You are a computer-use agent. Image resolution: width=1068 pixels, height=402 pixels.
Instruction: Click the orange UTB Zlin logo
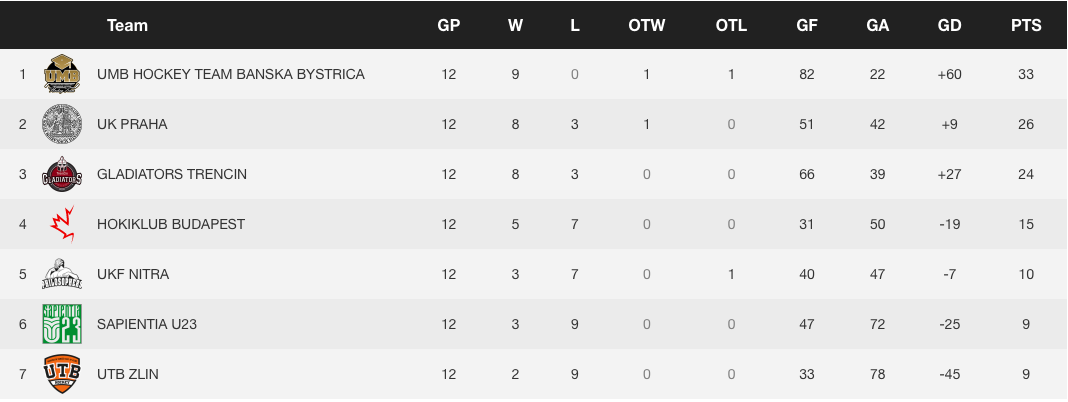(61, 374)
